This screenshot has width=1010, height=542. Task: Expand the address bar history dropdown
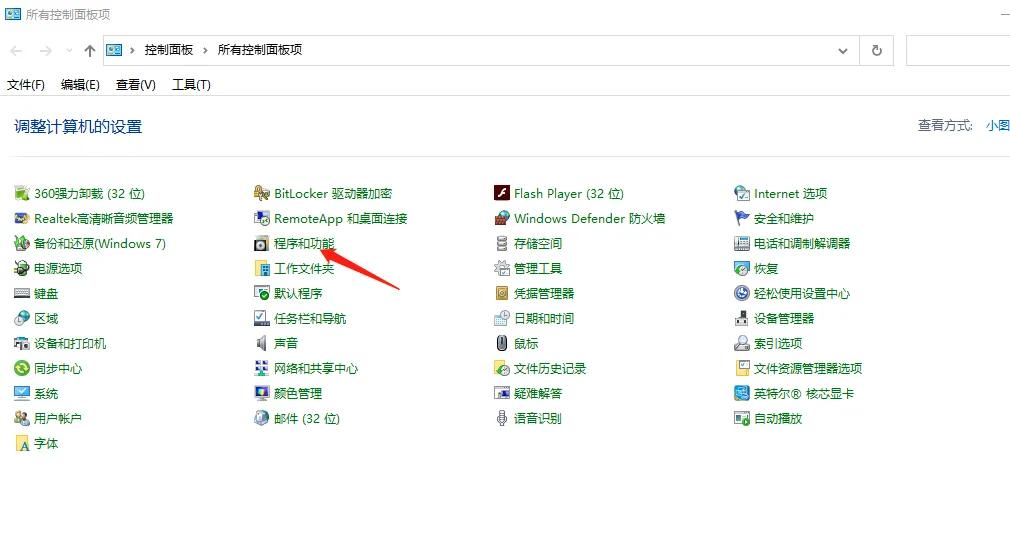(x=843, y=50)
